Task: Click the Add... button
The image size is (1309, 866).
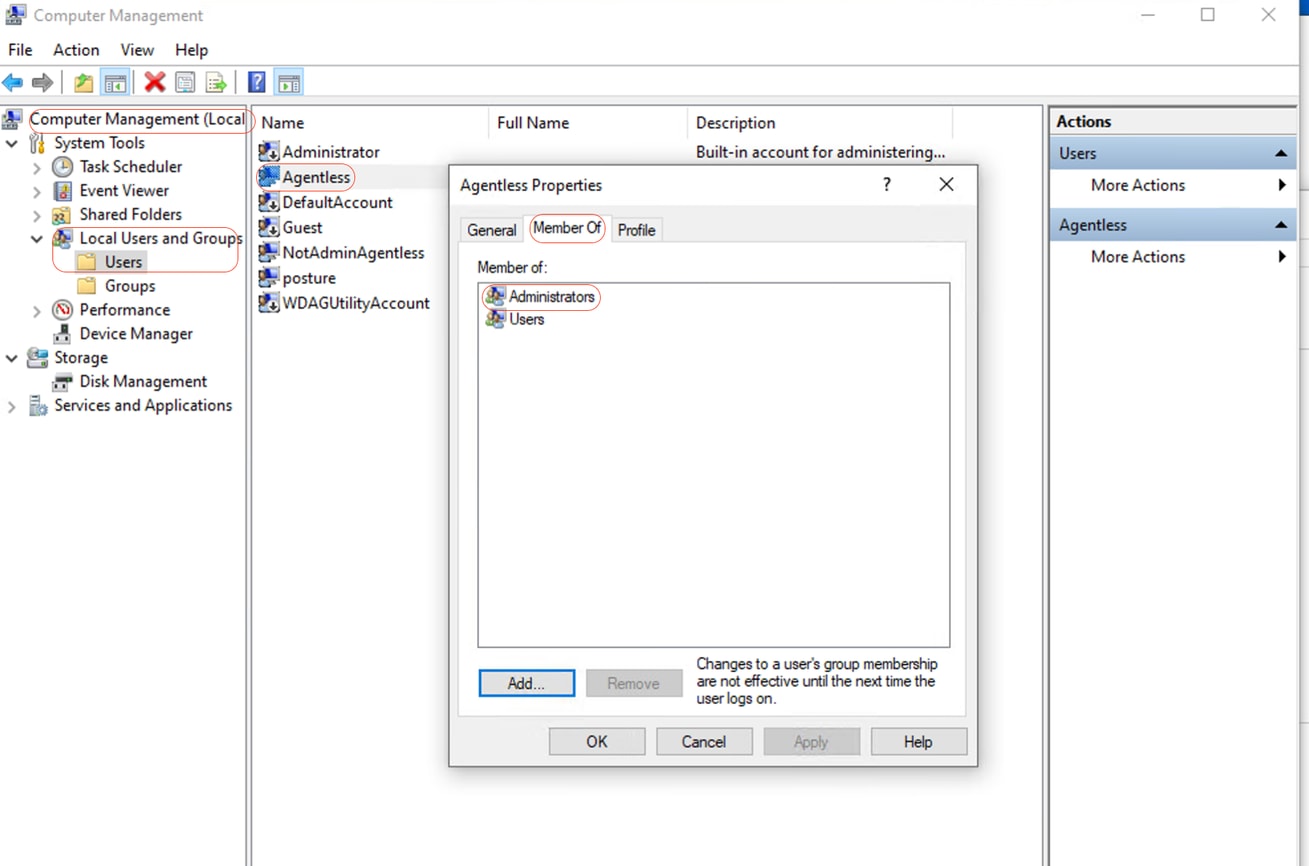Action: [526, 684]
